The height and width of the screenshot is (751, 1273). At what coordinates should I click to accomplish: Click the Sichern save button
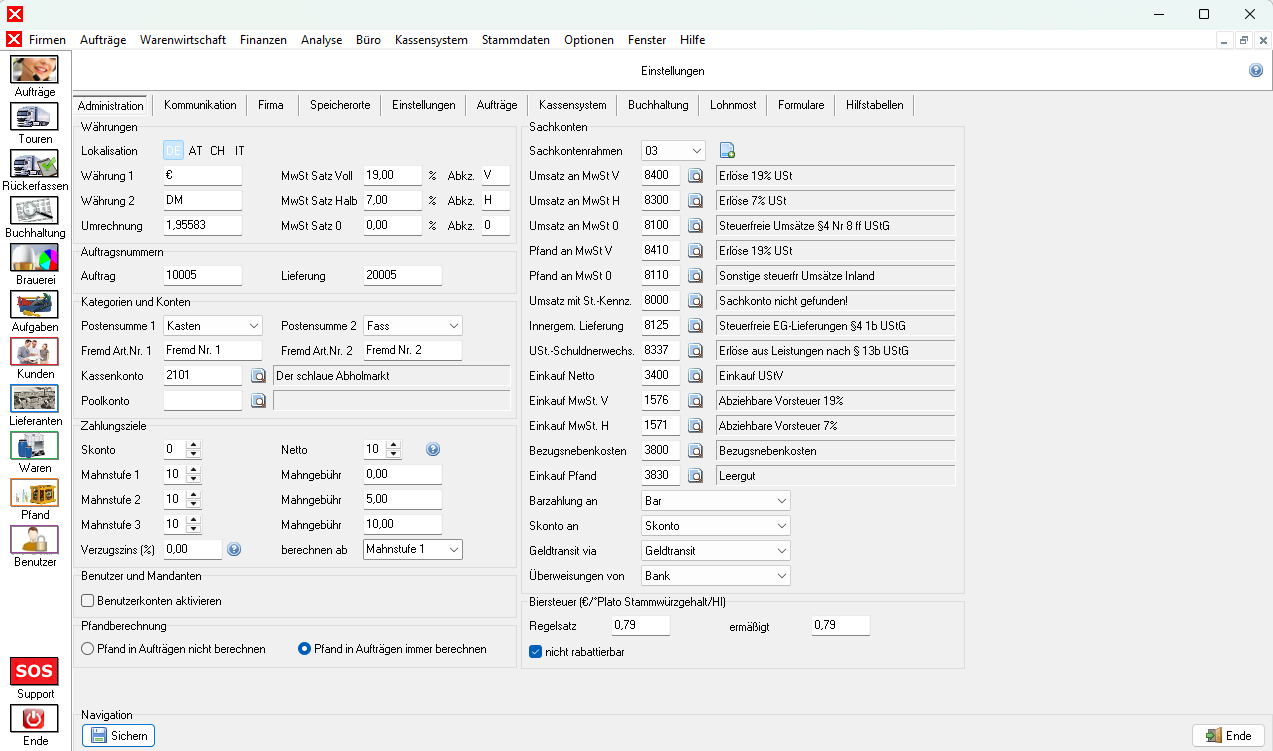pyautogui.click(x=119, y=736)
